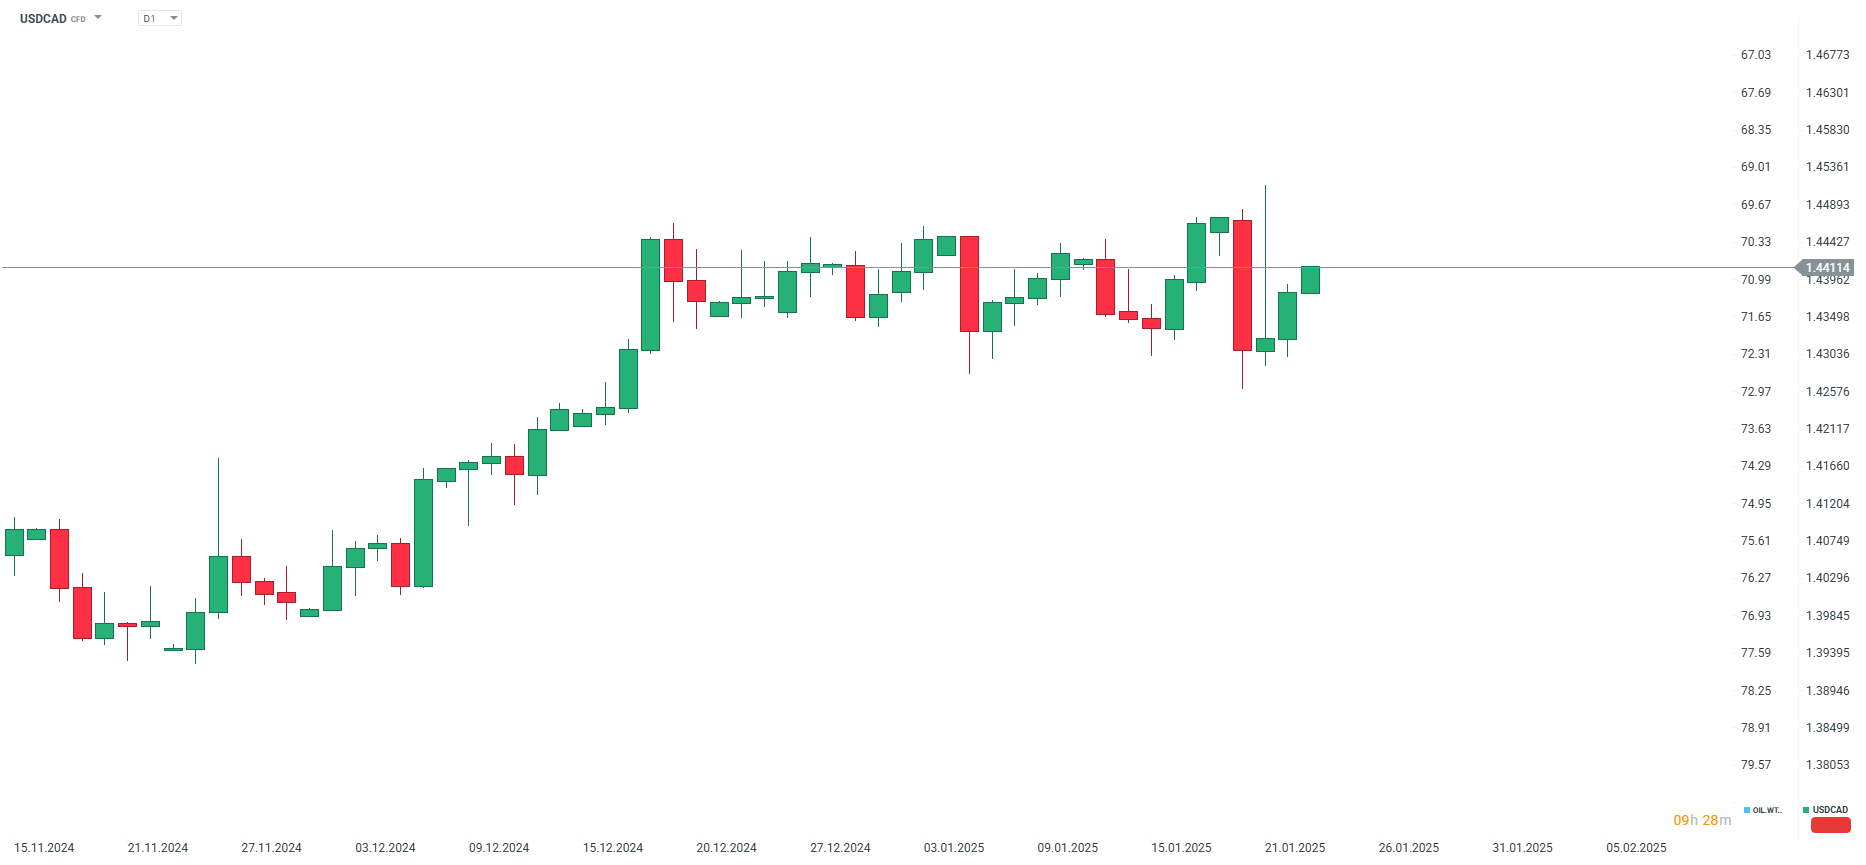Click the 1.46773 price axis label
1866x865 pixels.
coord(1827,55)
